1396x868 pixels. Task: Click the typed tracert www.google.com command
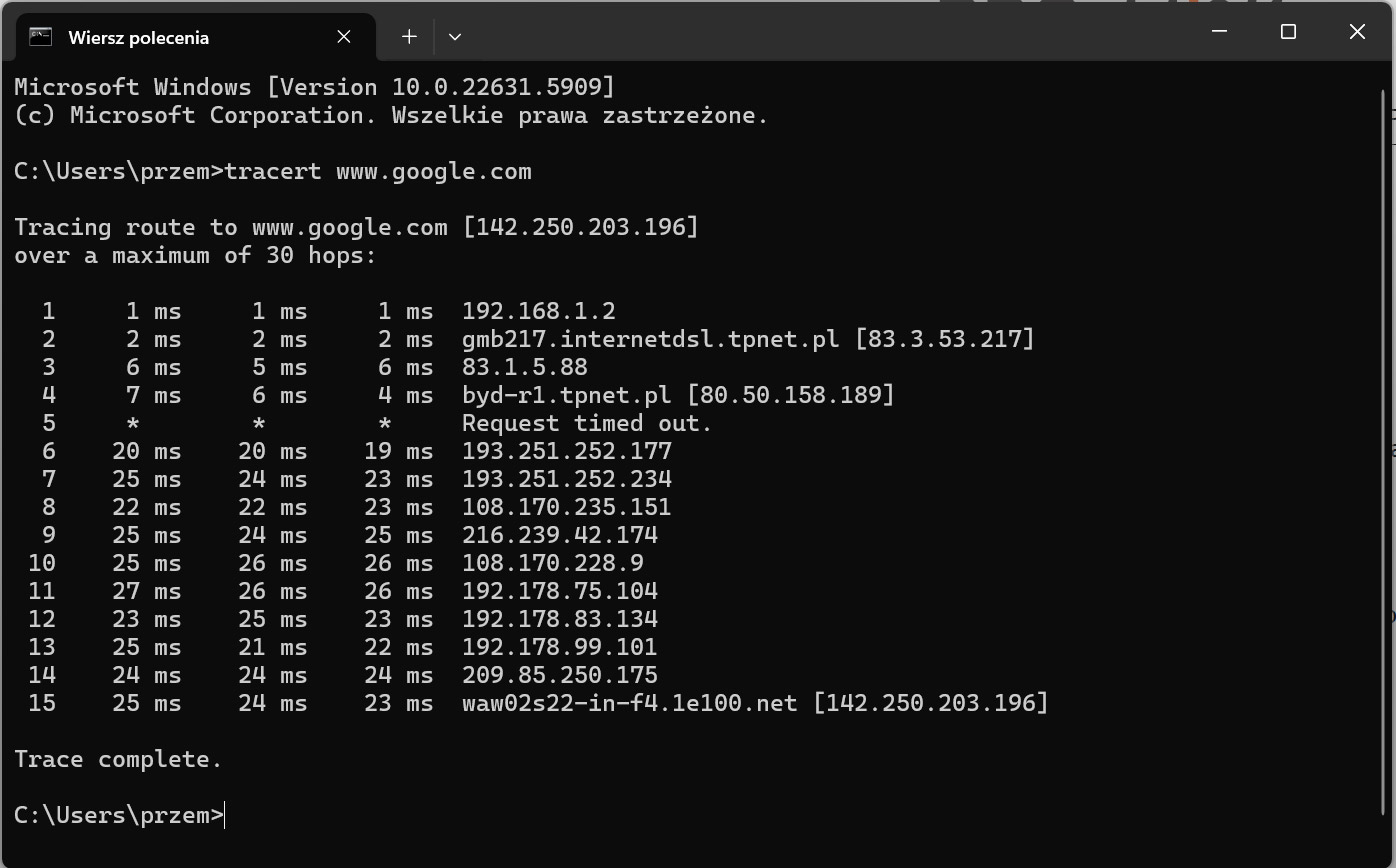point(378,171)
